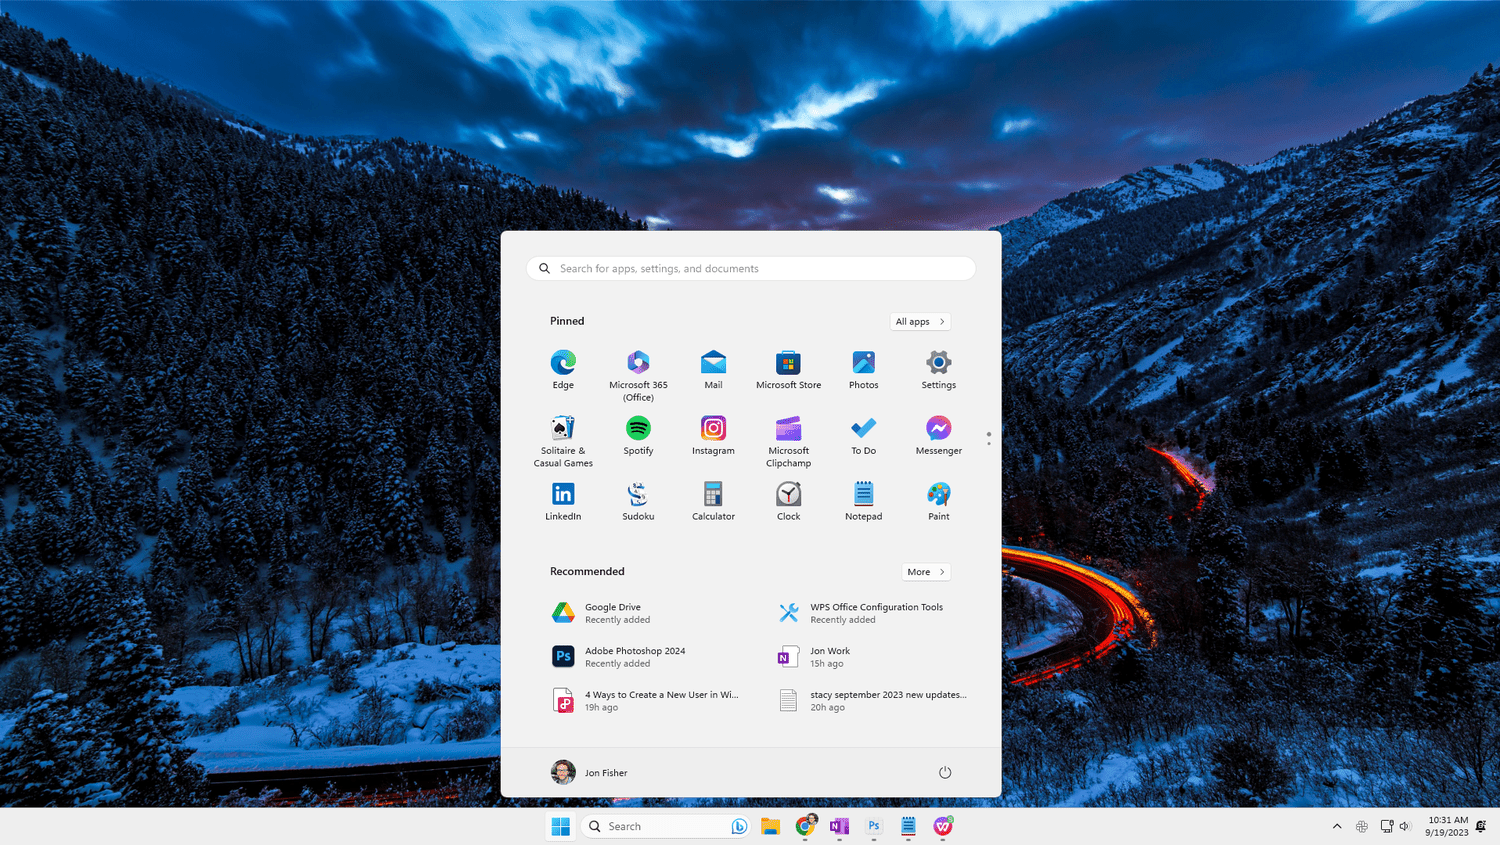This screenshot has height=845, width=1500.
Task: Launch the Instagram app
Action: click(713, 436)
